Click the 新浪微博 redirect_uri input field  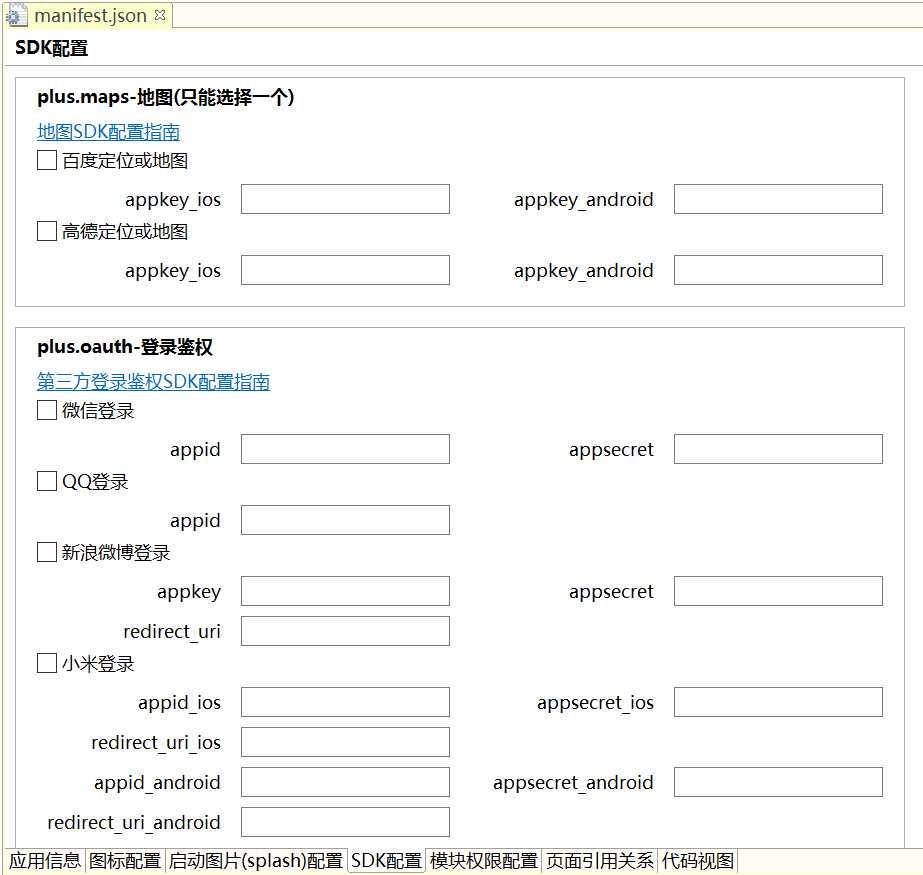tap(345, 632)
